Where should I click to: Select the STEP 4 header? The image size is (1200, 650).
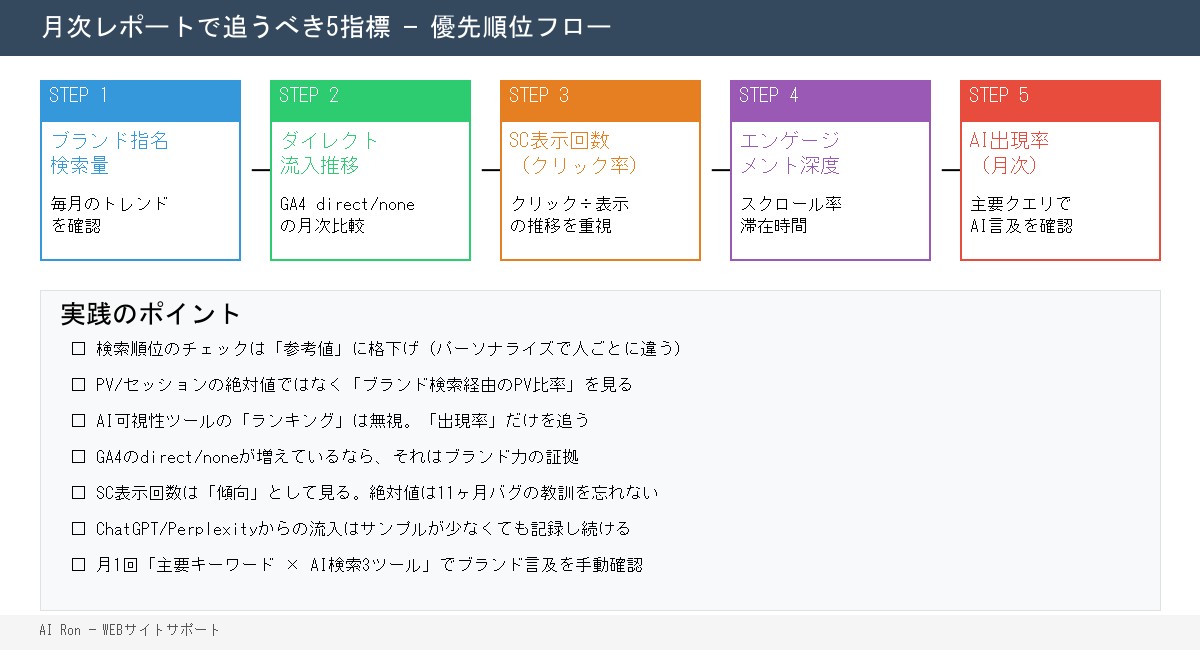coord(830,100)
